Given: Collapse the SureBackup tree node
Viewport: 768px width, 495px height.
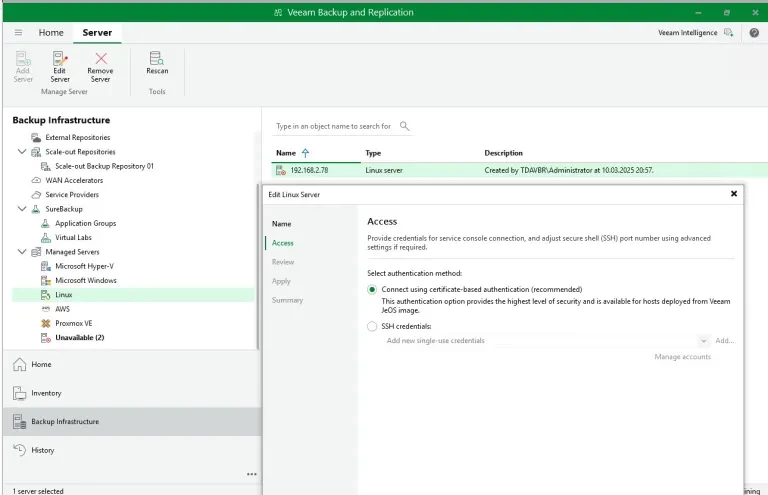Looking at the screenshot, I should point(22,209).
